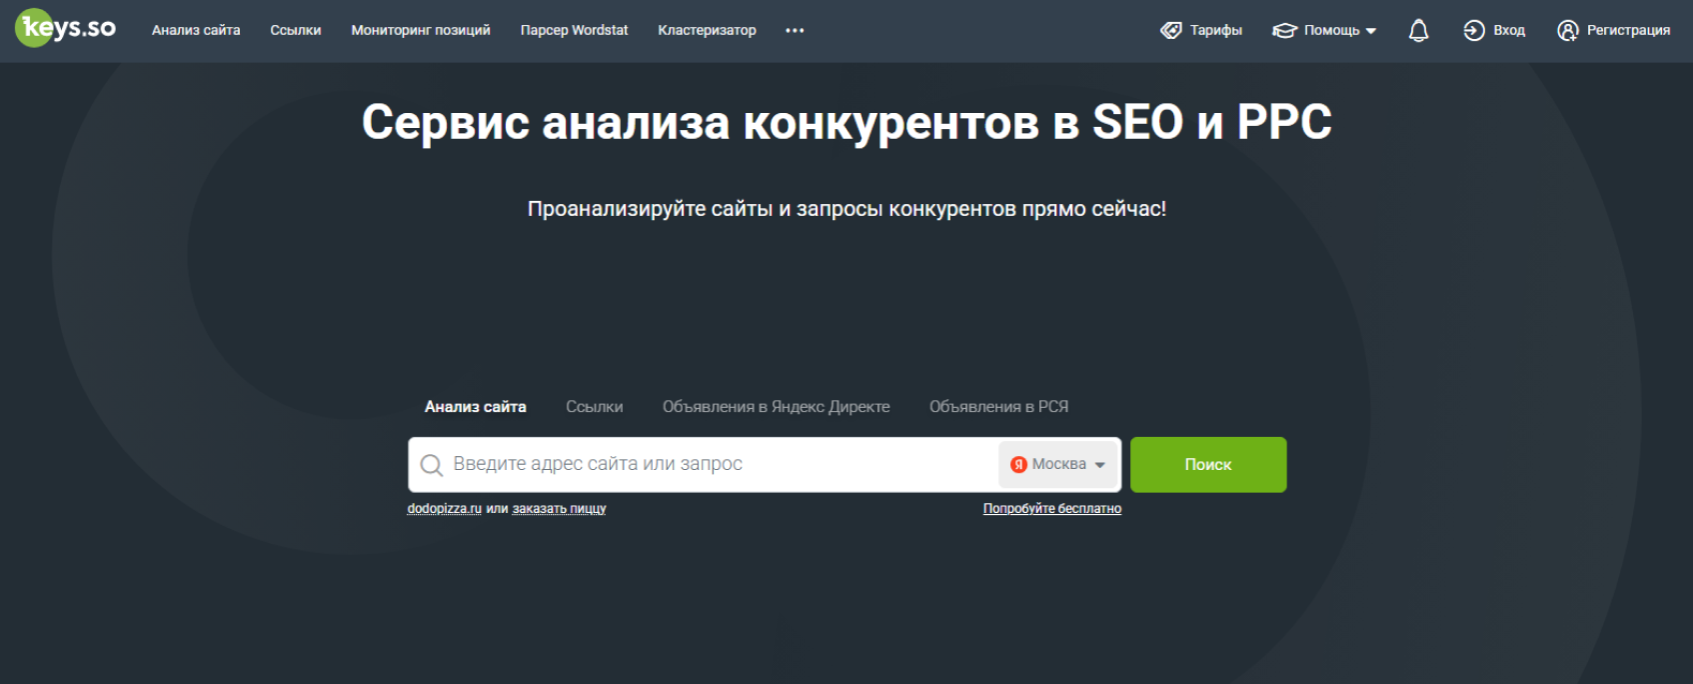Open the Тарифы page

click(x=1215, y=31)
